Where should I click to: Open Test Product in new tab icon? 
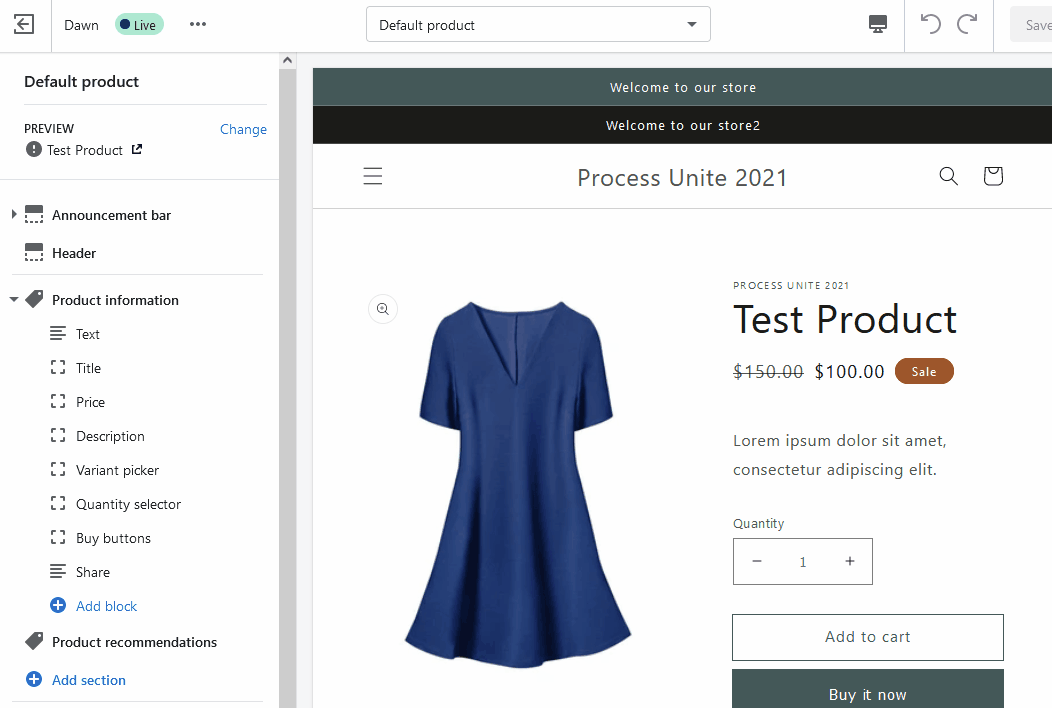pyautogui.click(x=137, y=149)
